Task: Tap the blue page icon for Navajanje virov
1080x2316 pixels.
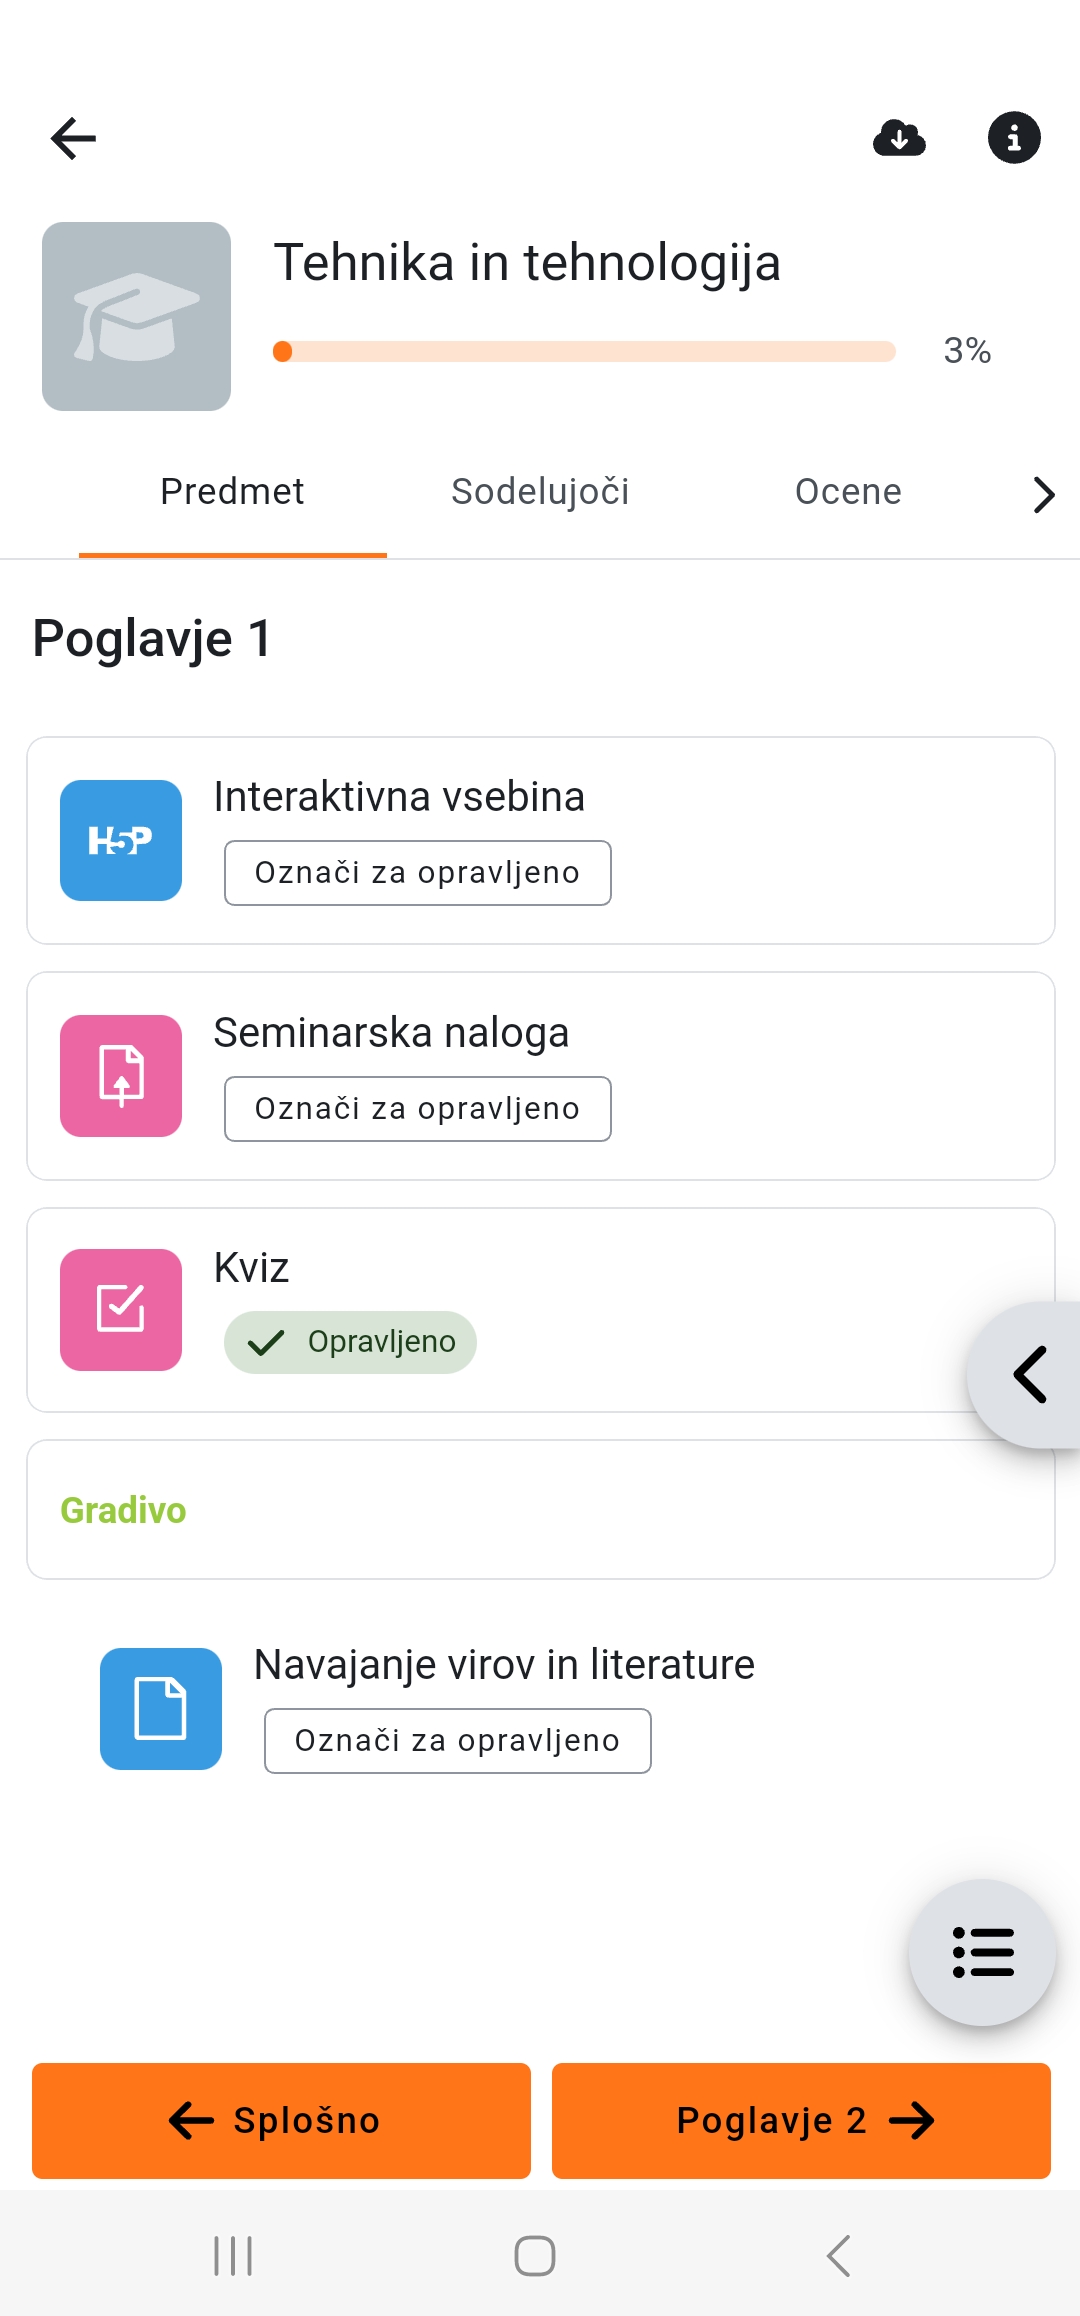Action: (x=161, y=1709)
